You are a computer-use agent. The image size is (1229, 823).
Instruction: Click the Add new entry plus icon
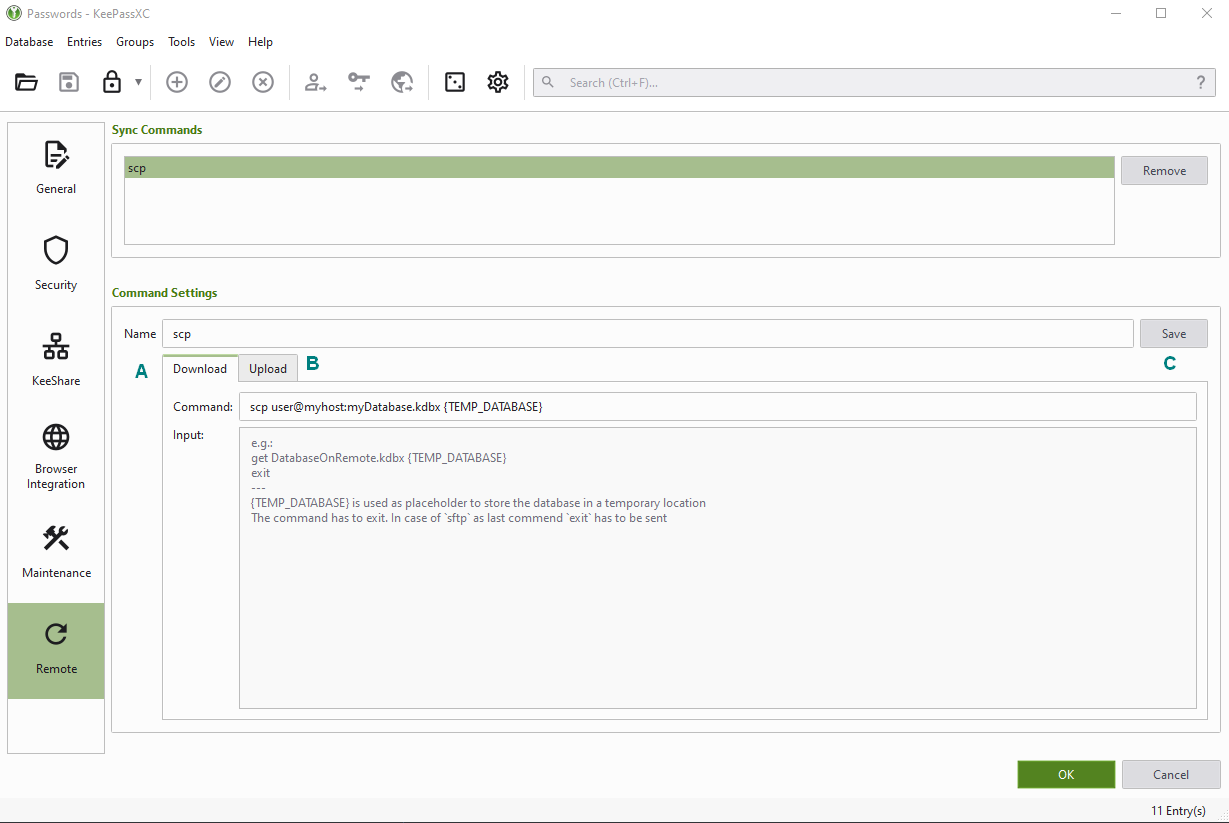click(x=177, y=83)
